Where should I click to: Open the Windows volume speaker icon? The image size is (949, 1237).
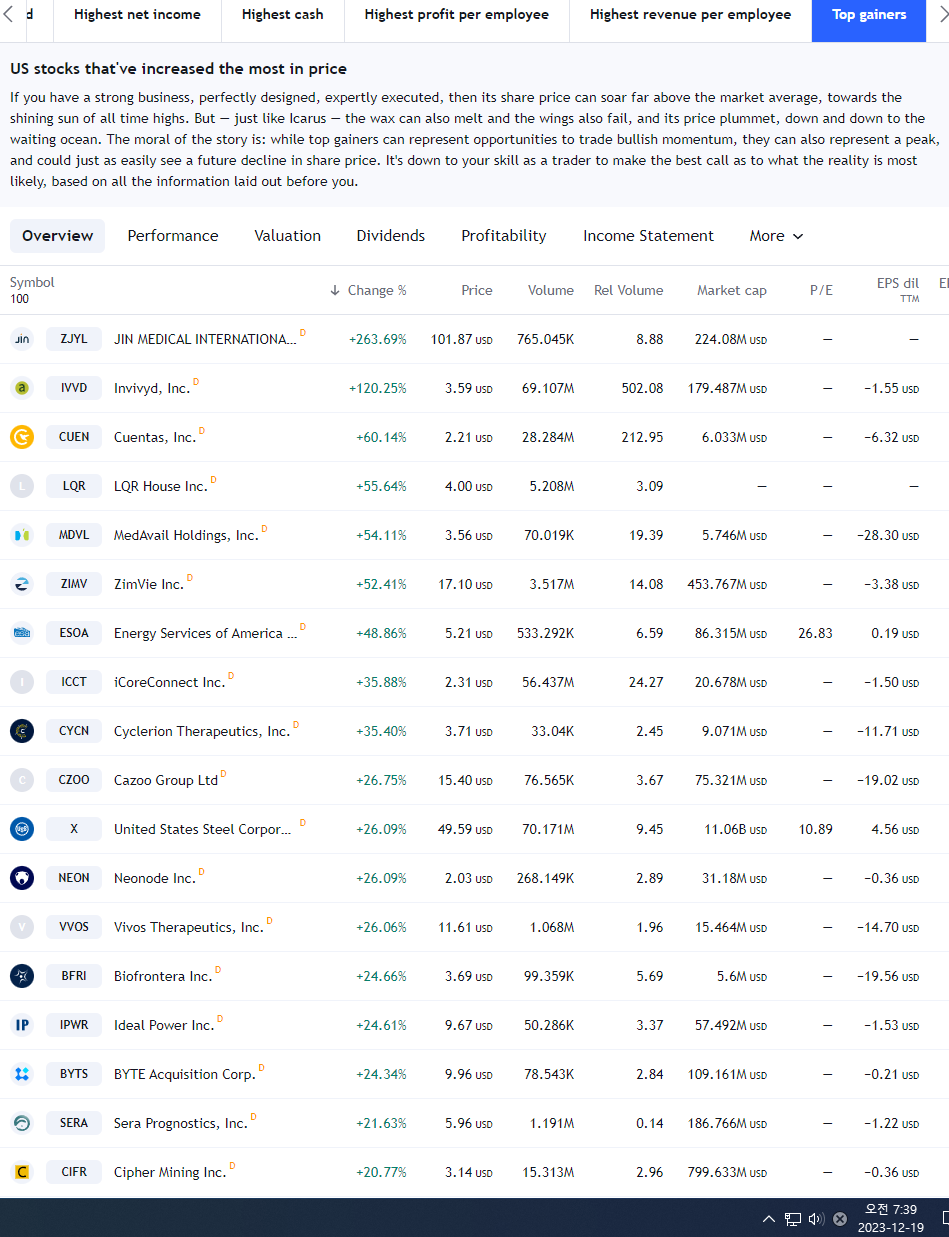(x=816, y=1219)
